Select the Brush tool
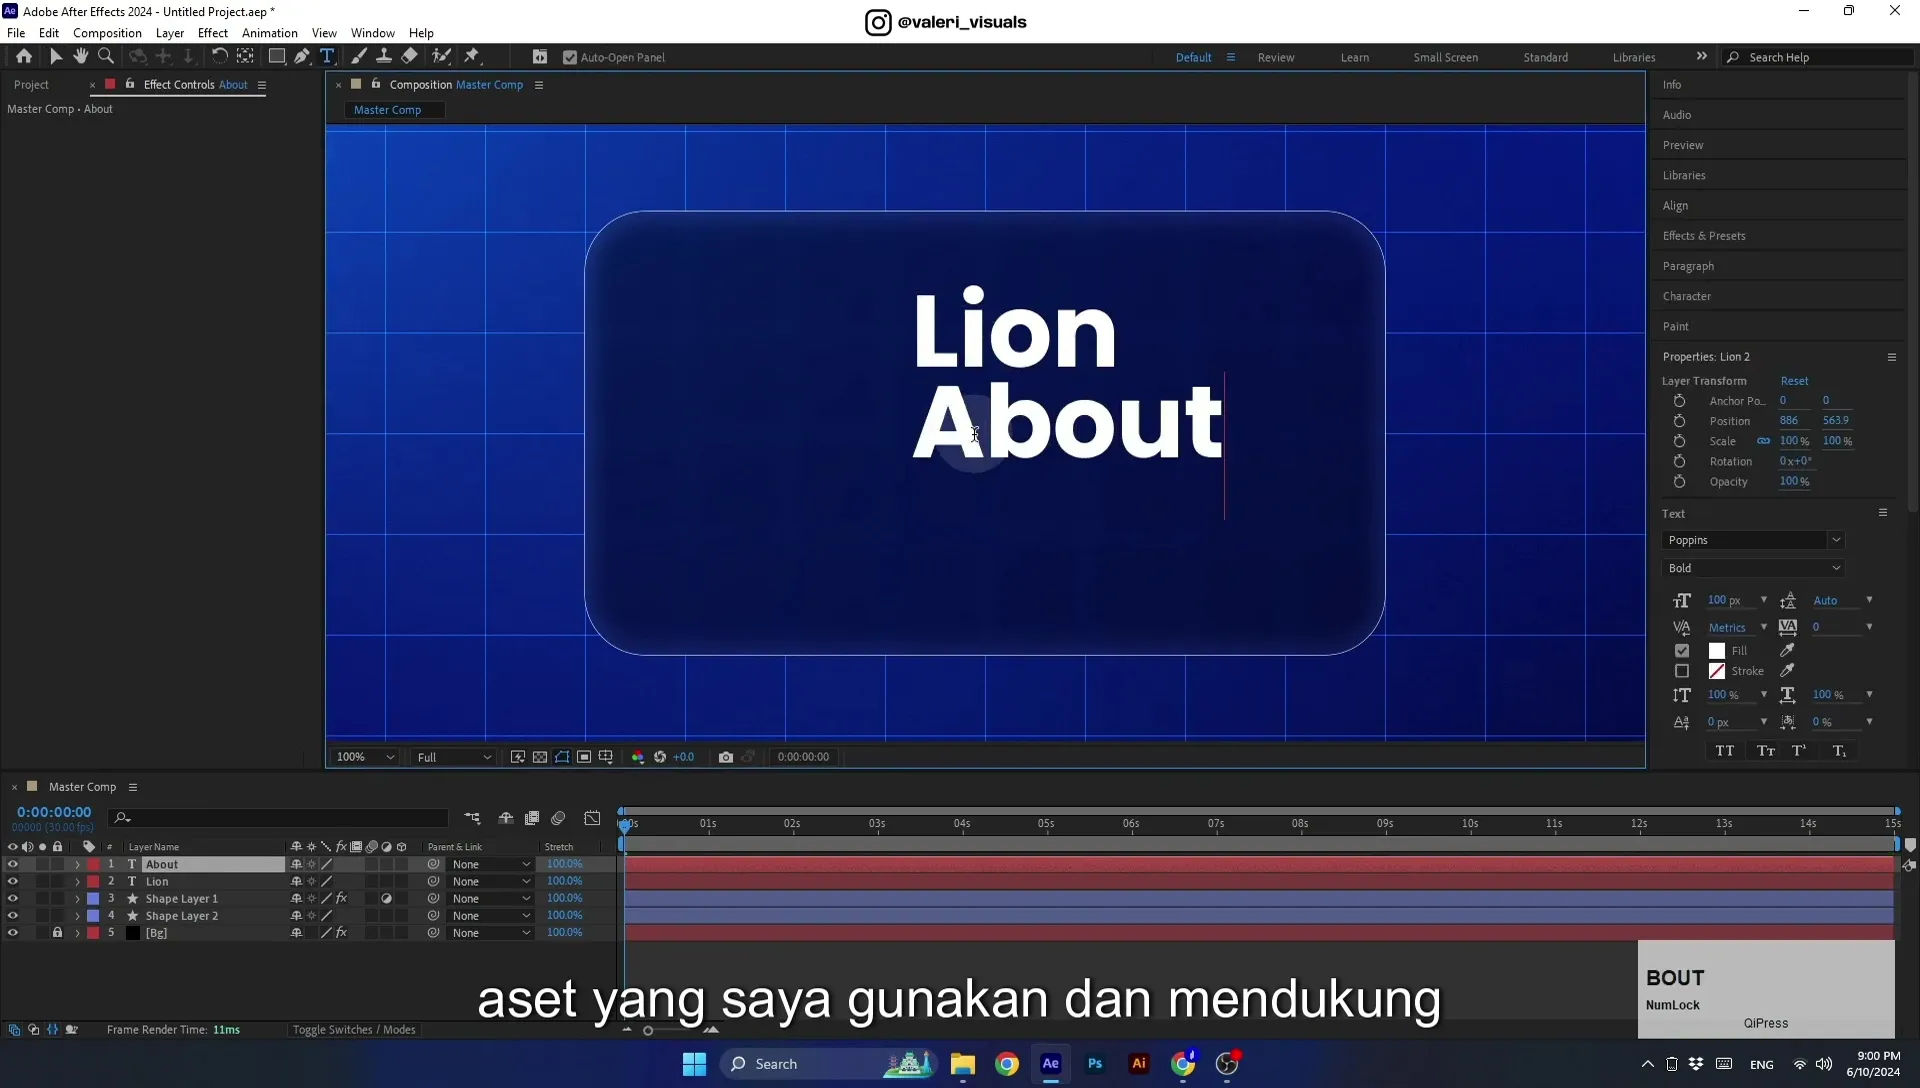The height and width of the screenshot is (1088, 1920). pyautogui.click(x=358, y=57)
